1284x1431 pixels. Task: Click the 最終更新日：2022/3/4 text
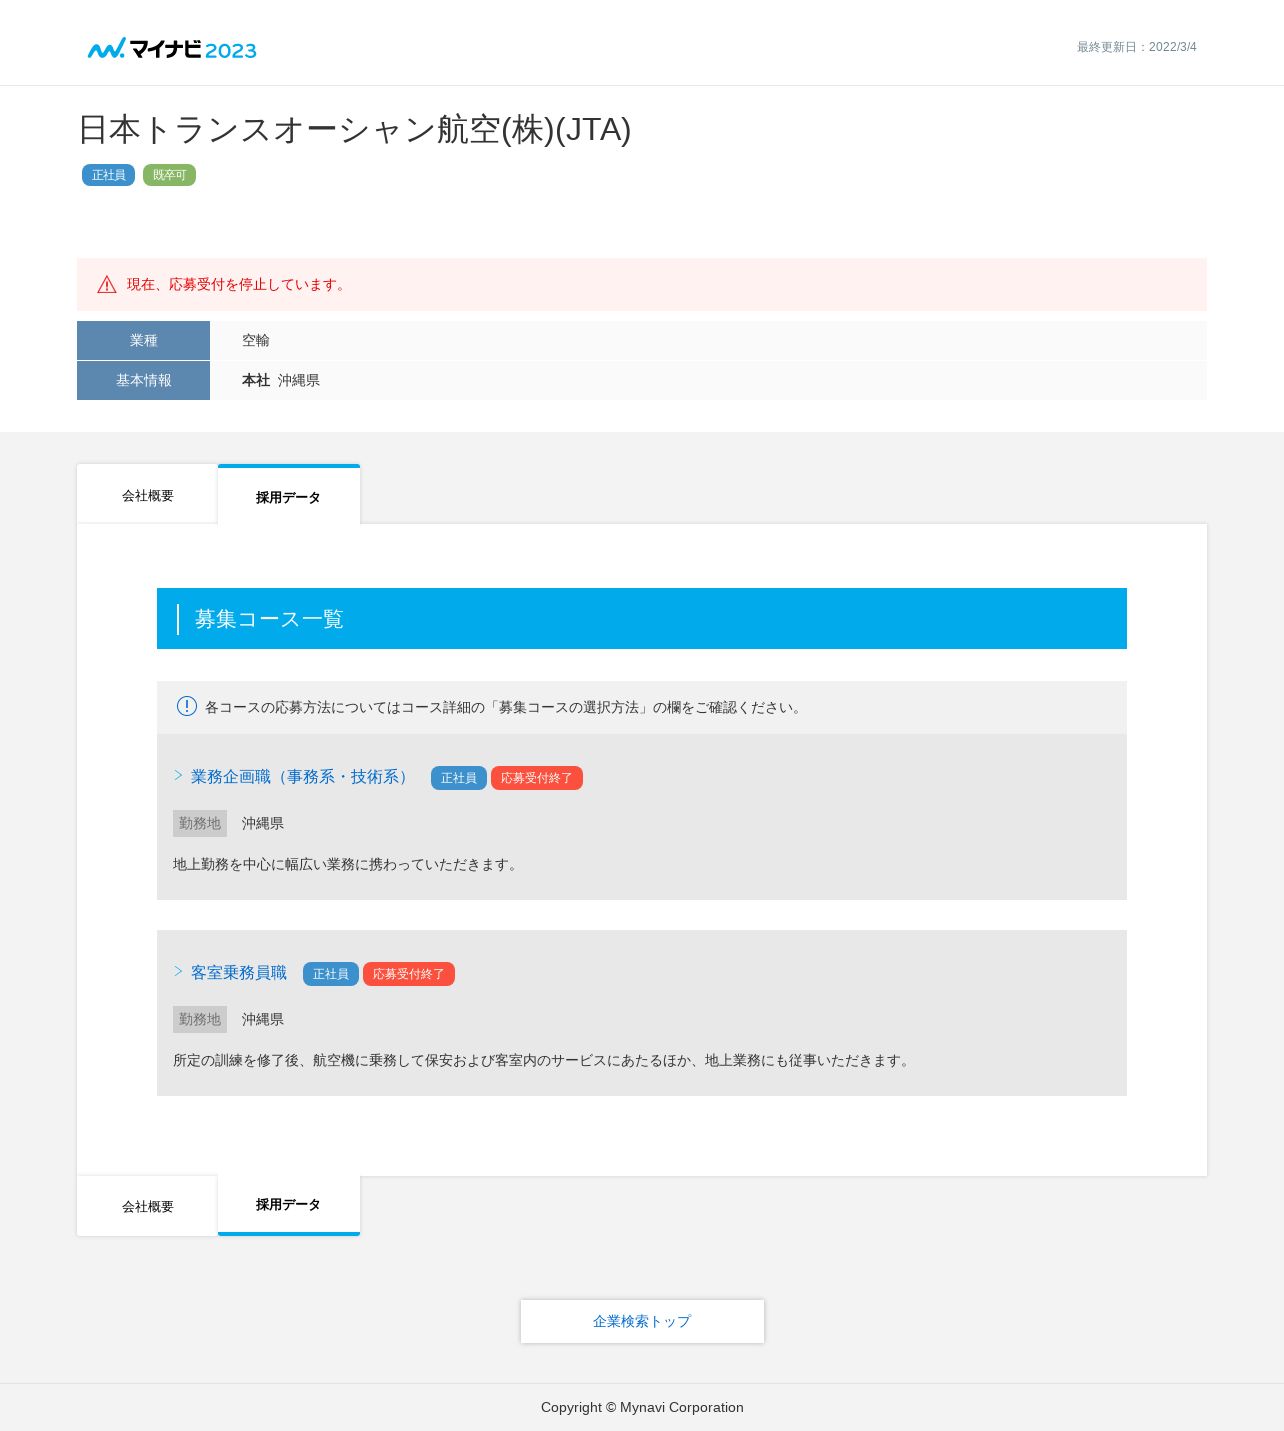pos(1137,47)
